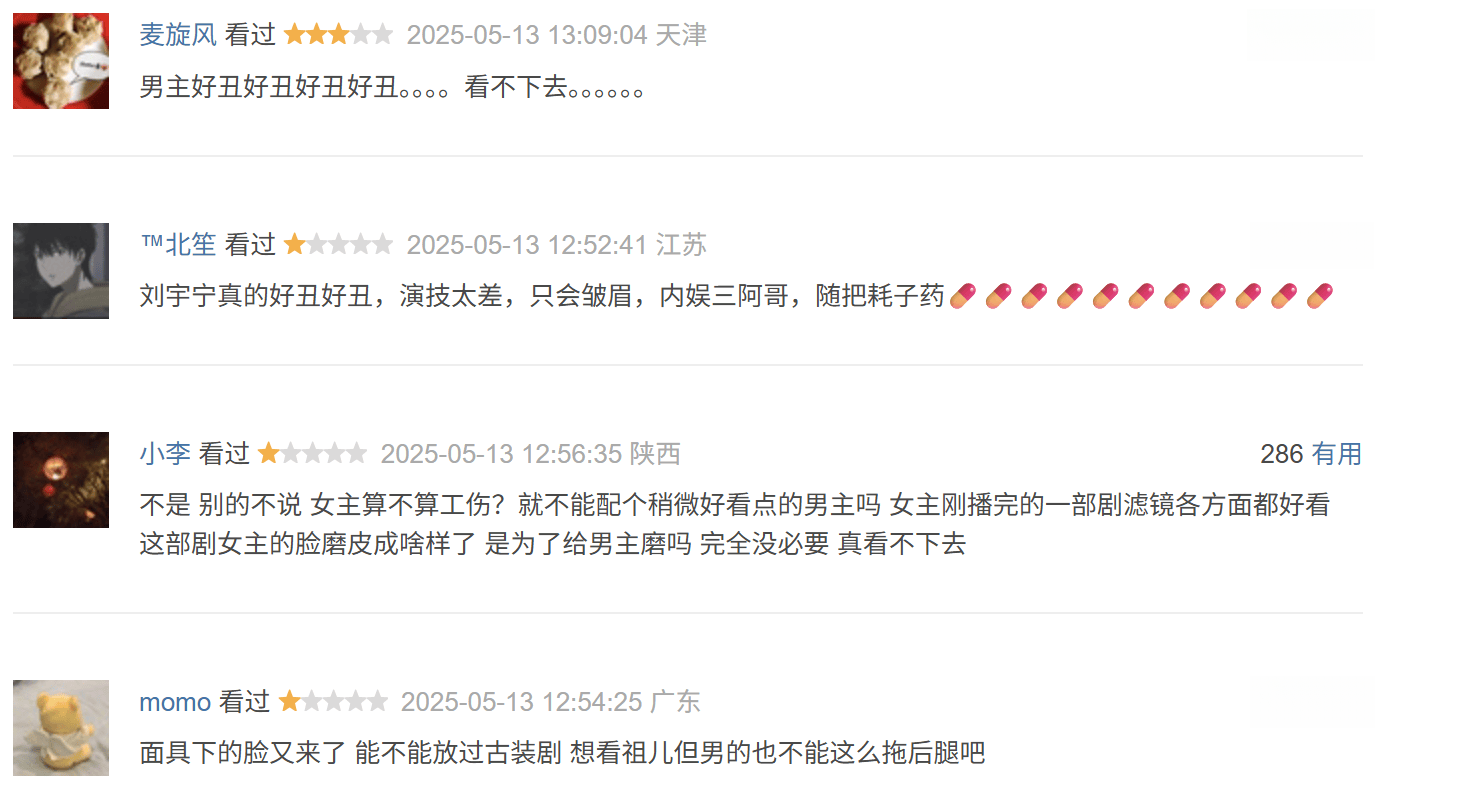The height and width of the screenshot is (803, 1457).
Task: Click the timestamp 2025-05-13 13:09:04
Action: click(x=527, y=35)
